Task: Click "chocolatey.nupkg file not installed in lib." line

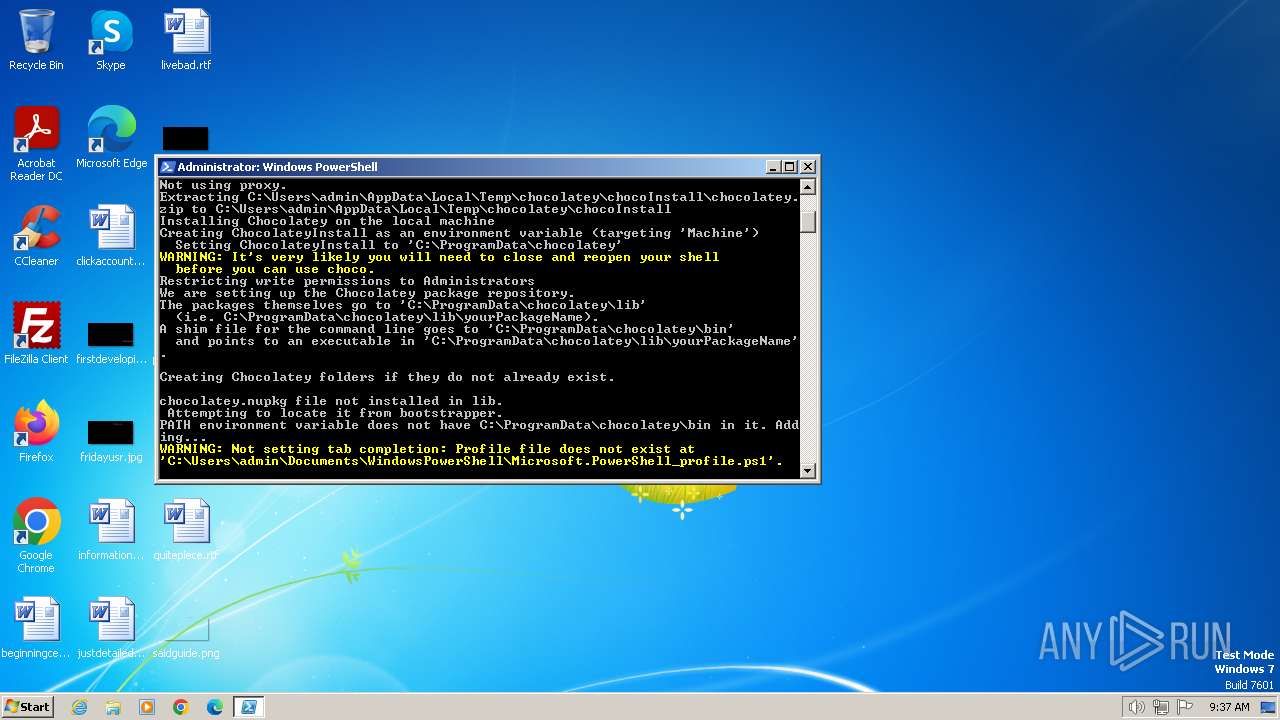Action: [331, 401]
